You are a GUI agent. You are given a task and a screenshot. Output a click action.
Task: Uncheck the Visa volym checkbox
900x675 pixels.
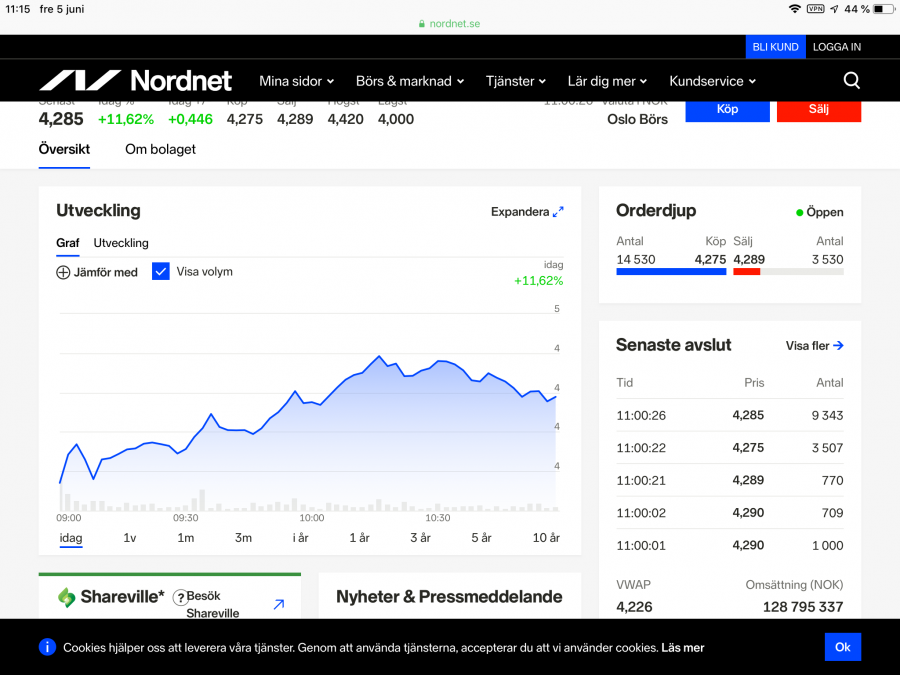[161, 271]
